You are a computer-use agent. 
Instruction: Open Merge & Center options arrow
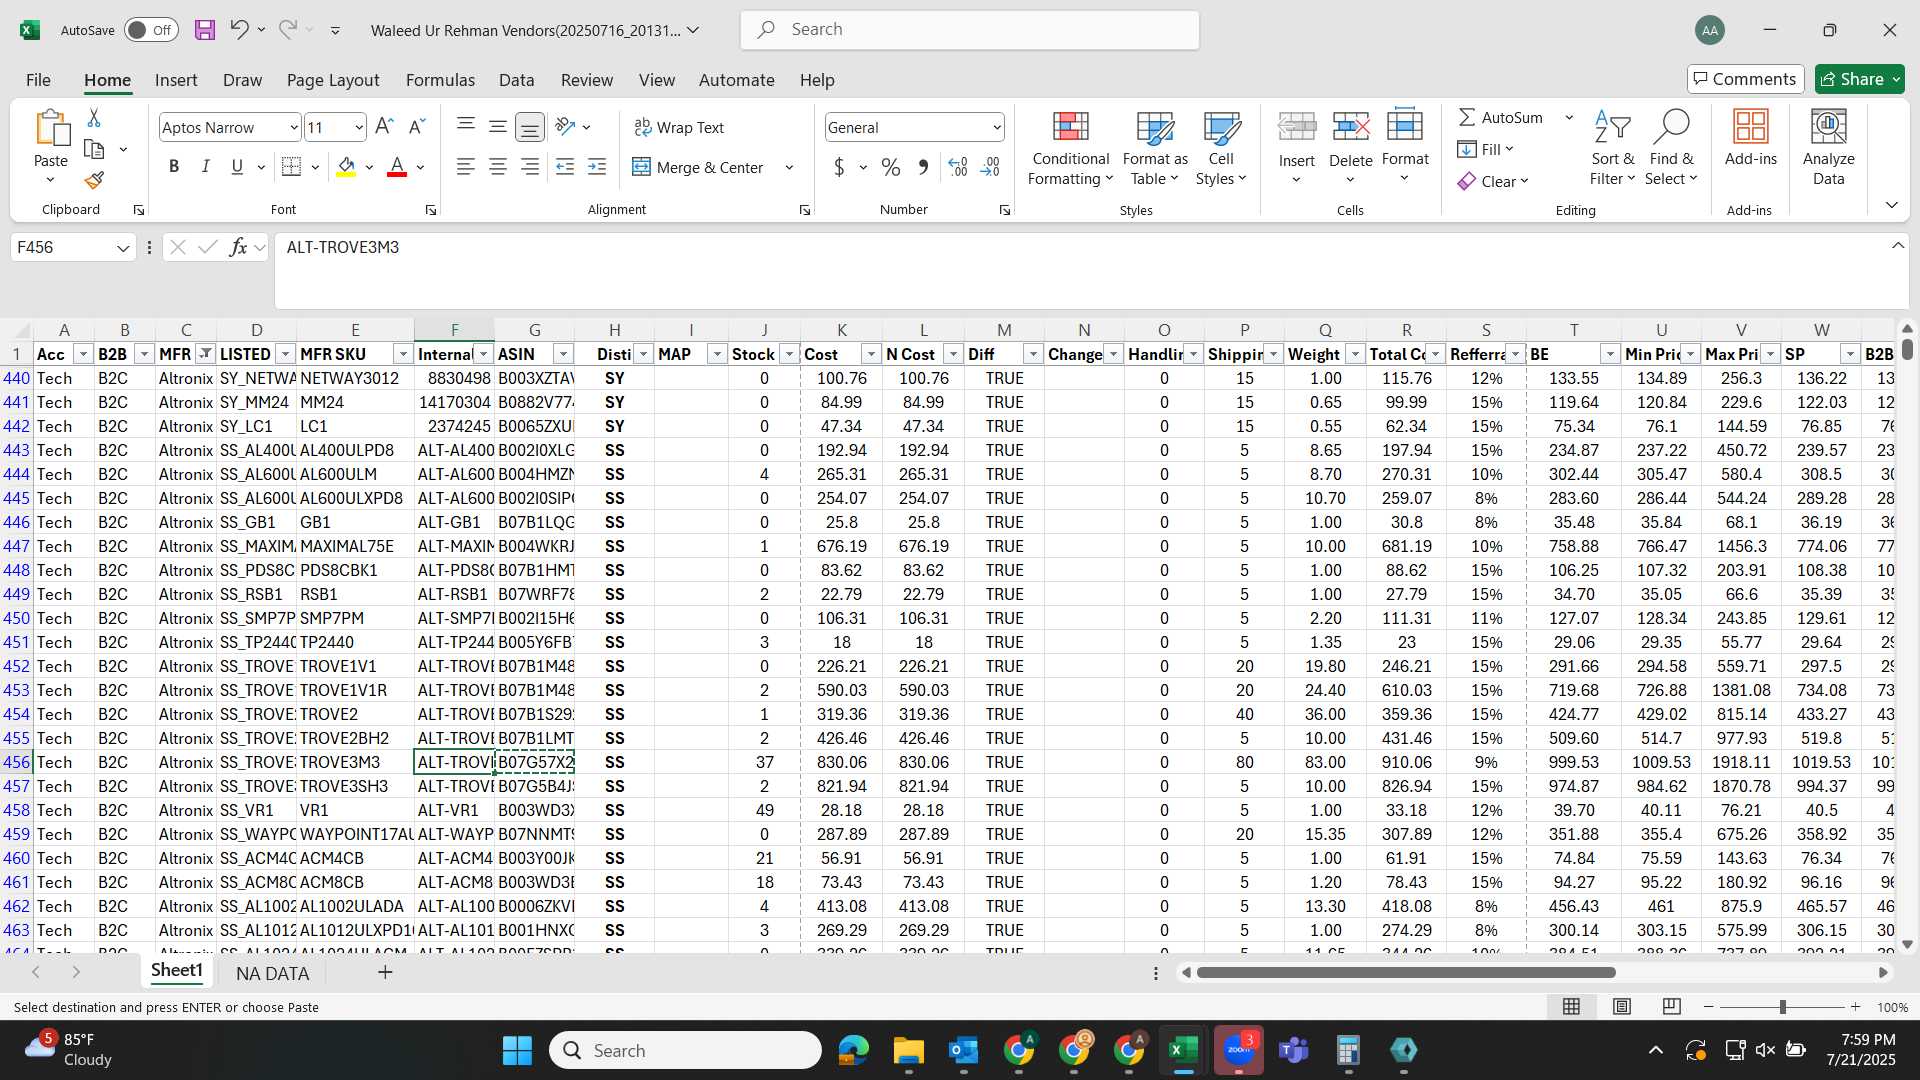tap(789, 167)
